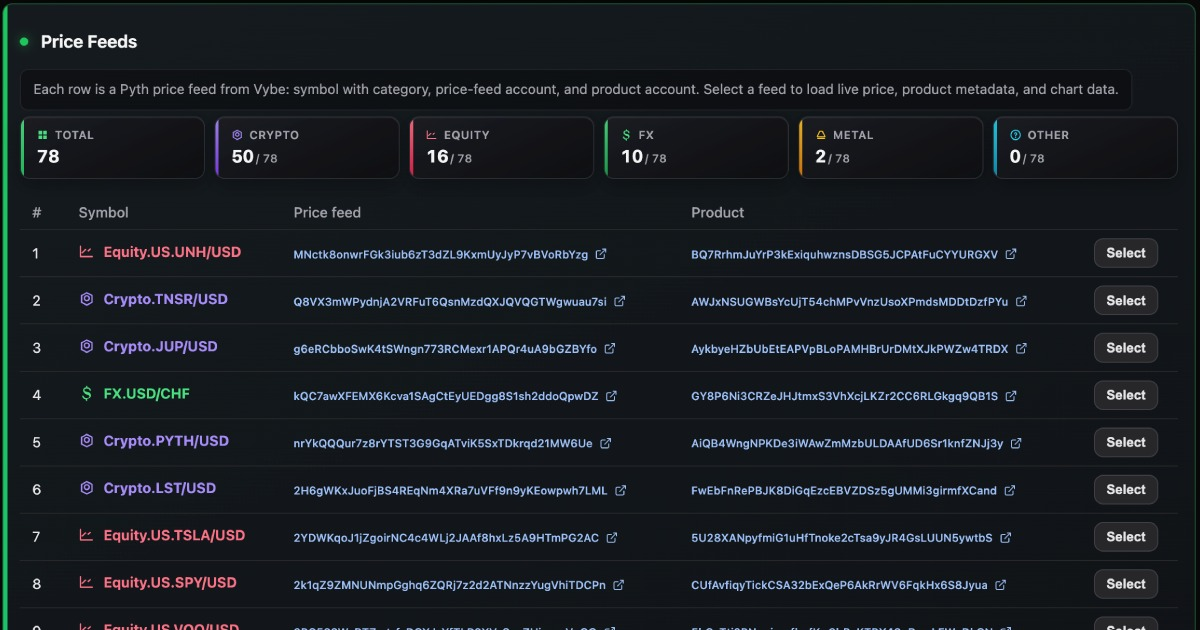Show TOTAL feeds card
This screenshot has width=1200, height=630.
[113, 148]
